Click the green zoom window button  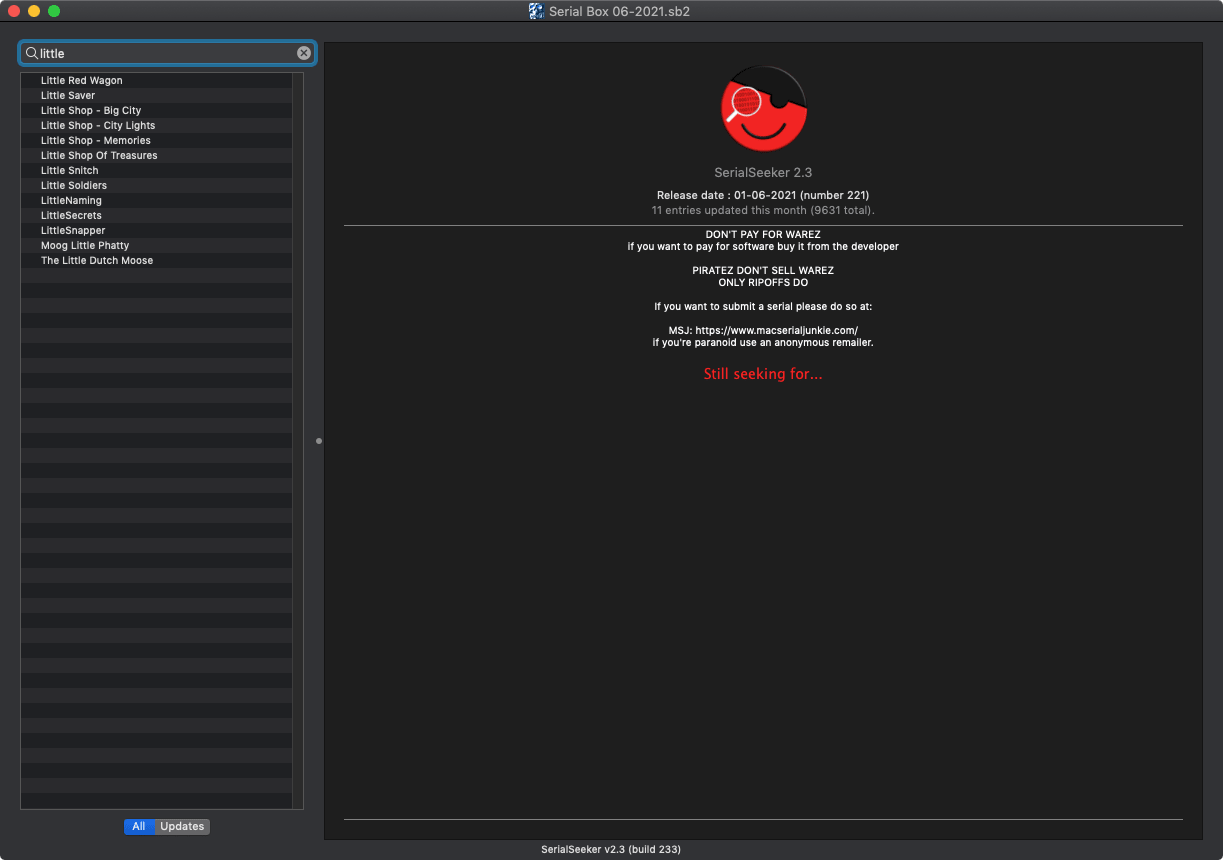click(x=54, y=11)
